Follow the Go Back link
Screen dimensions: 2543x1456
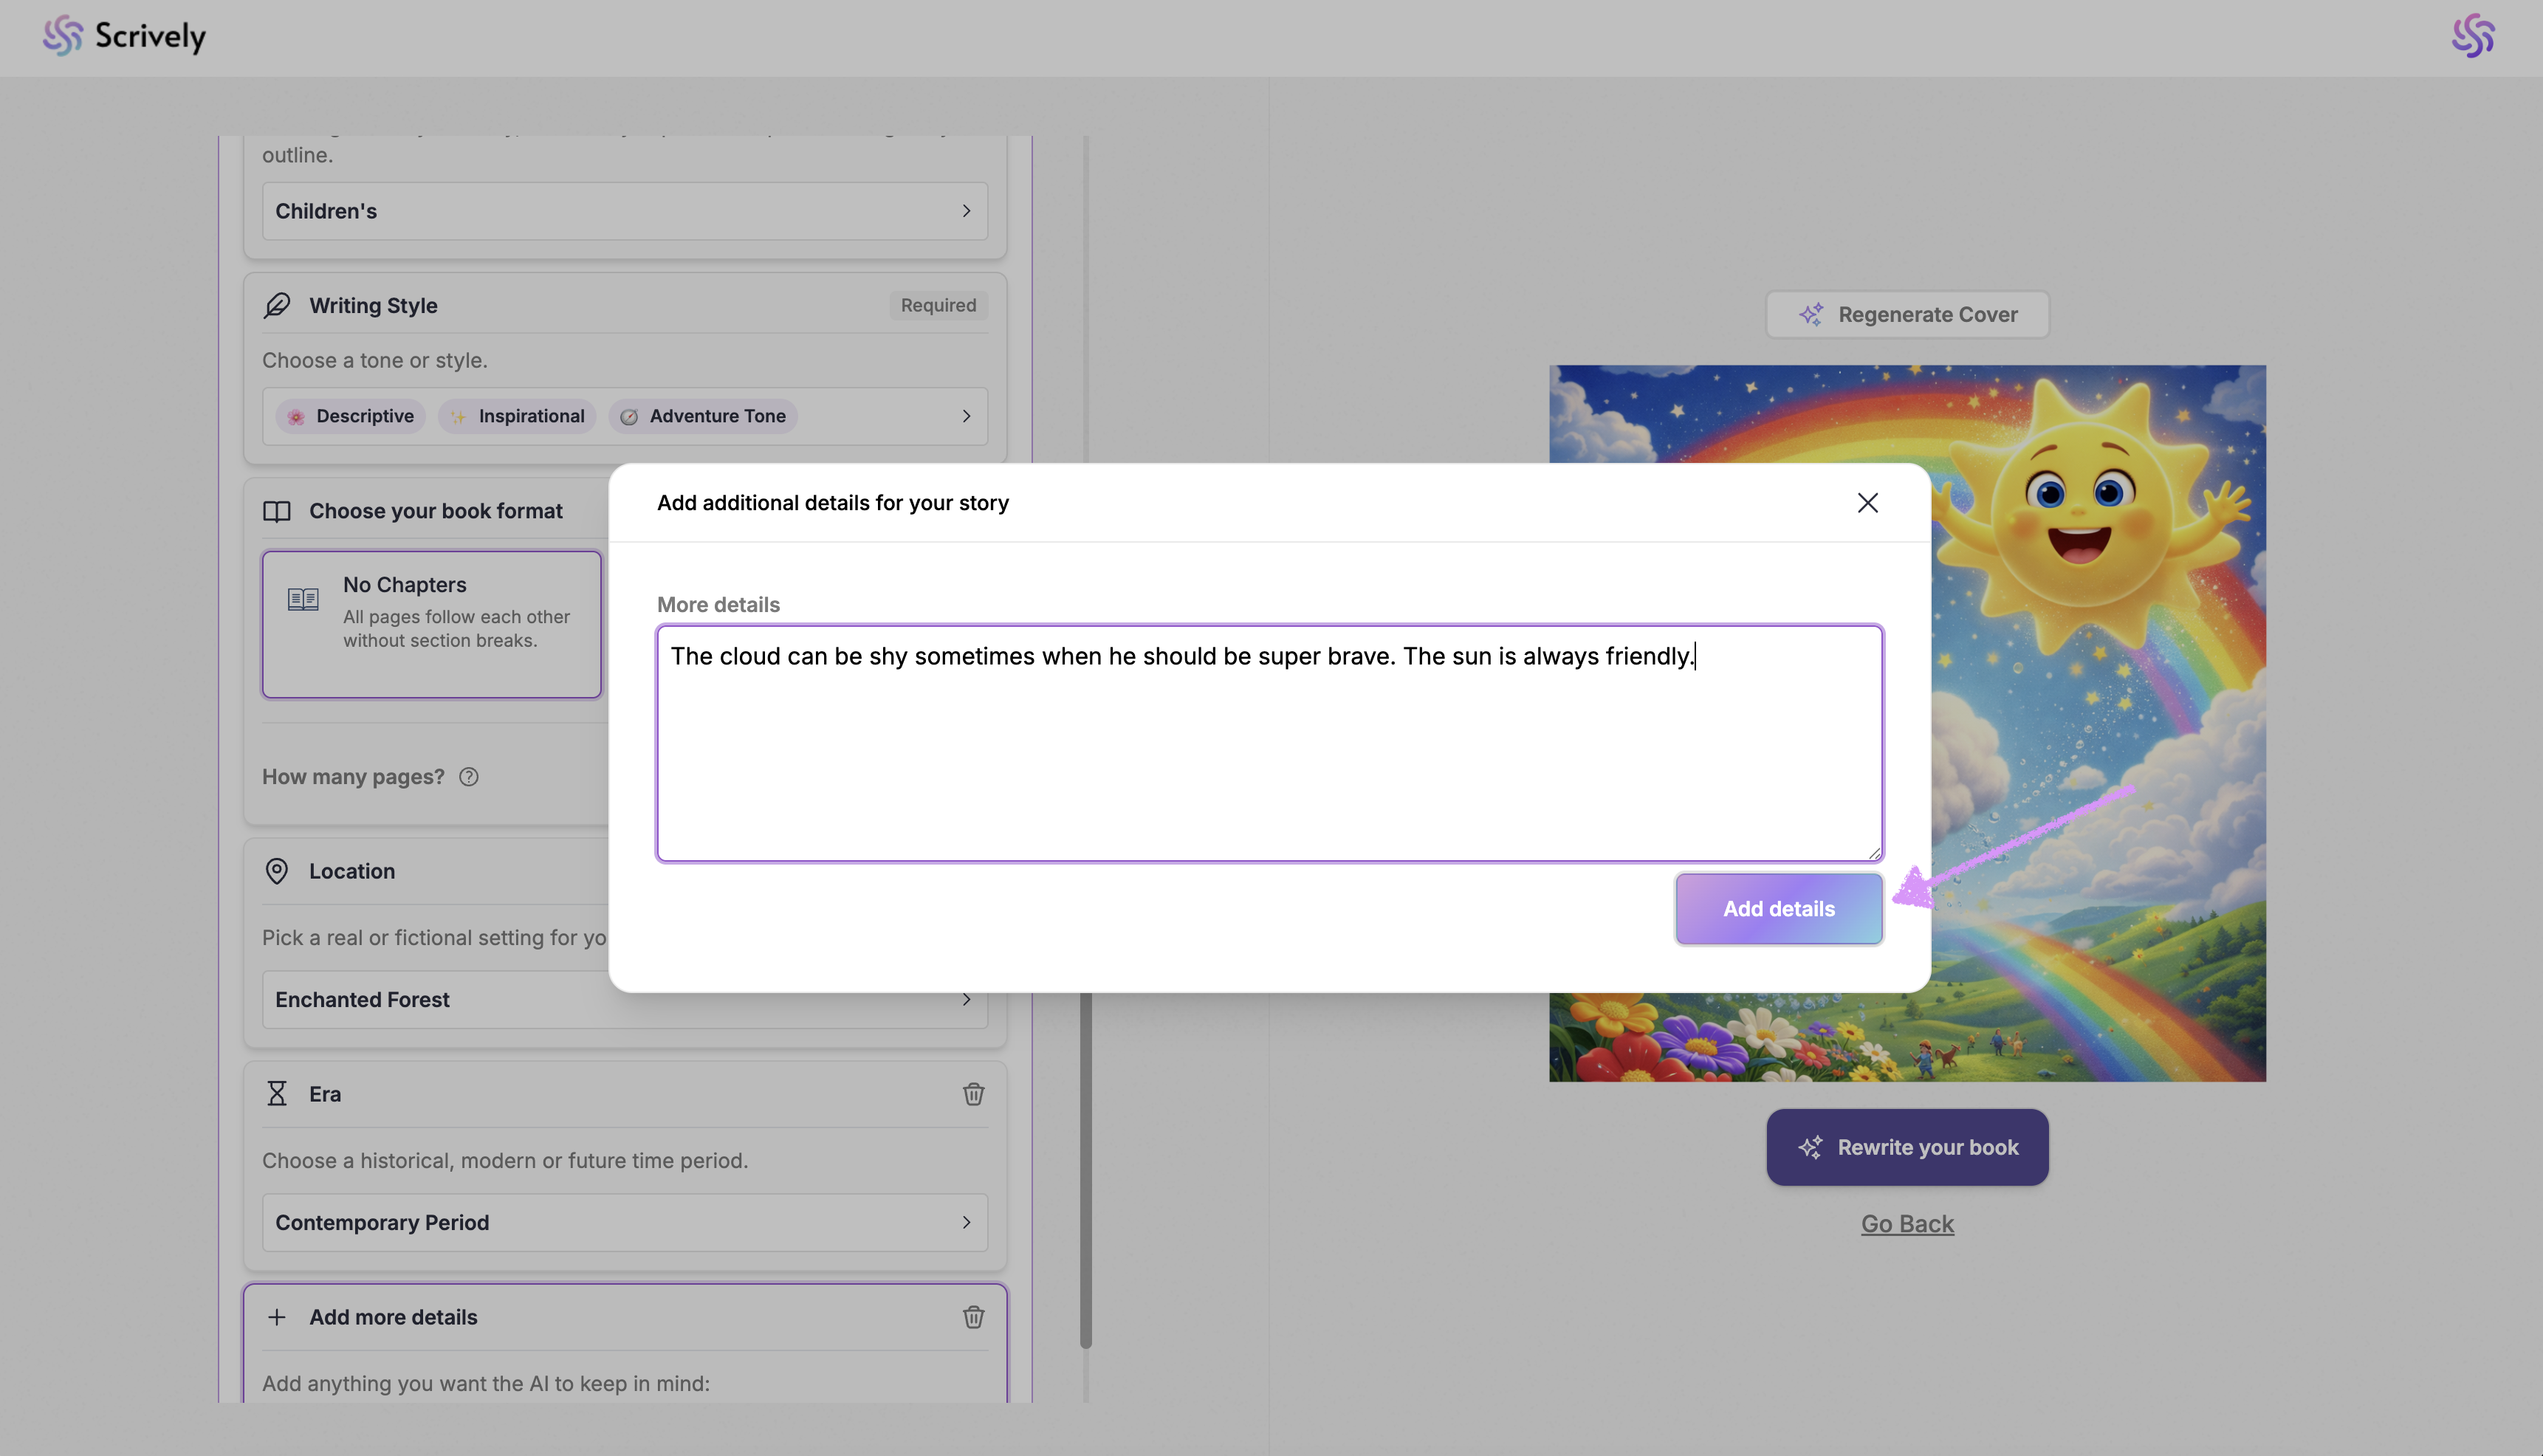coord(1907,1224)
